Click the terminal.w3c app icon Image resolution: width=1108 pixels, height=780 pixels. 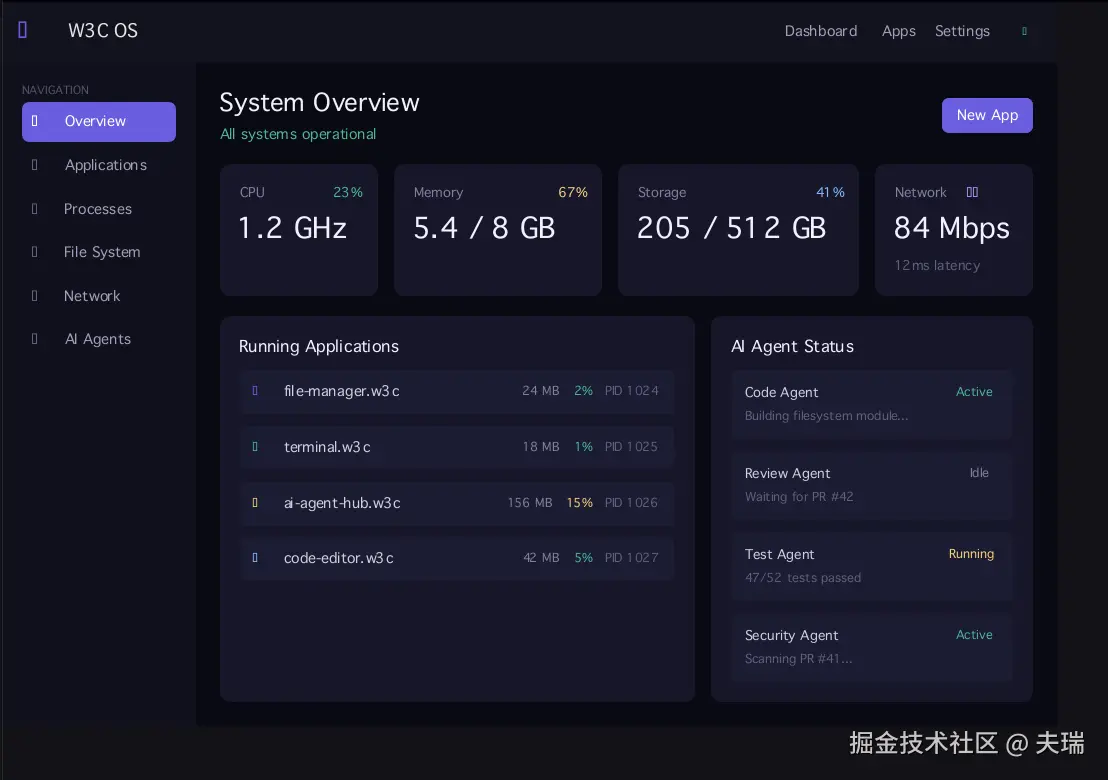coord(256,447)
